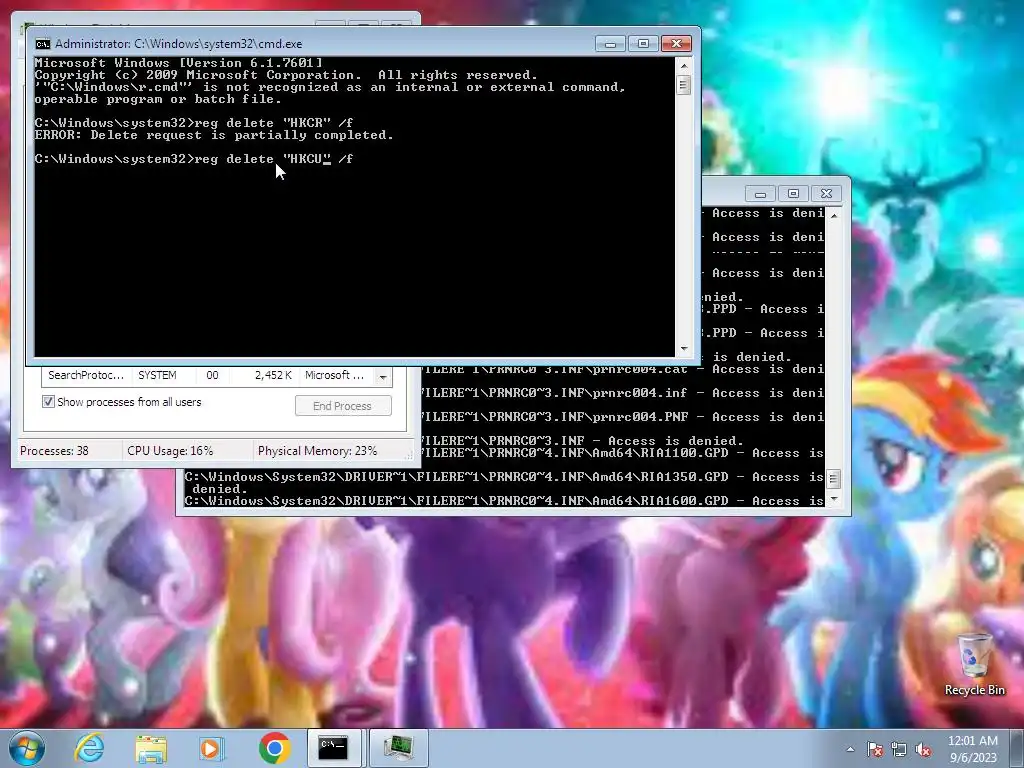This screenshot has width=1024, height=768.
Task: Click the Administrator cmd.exe title bar text
Action: coord(178,44)
